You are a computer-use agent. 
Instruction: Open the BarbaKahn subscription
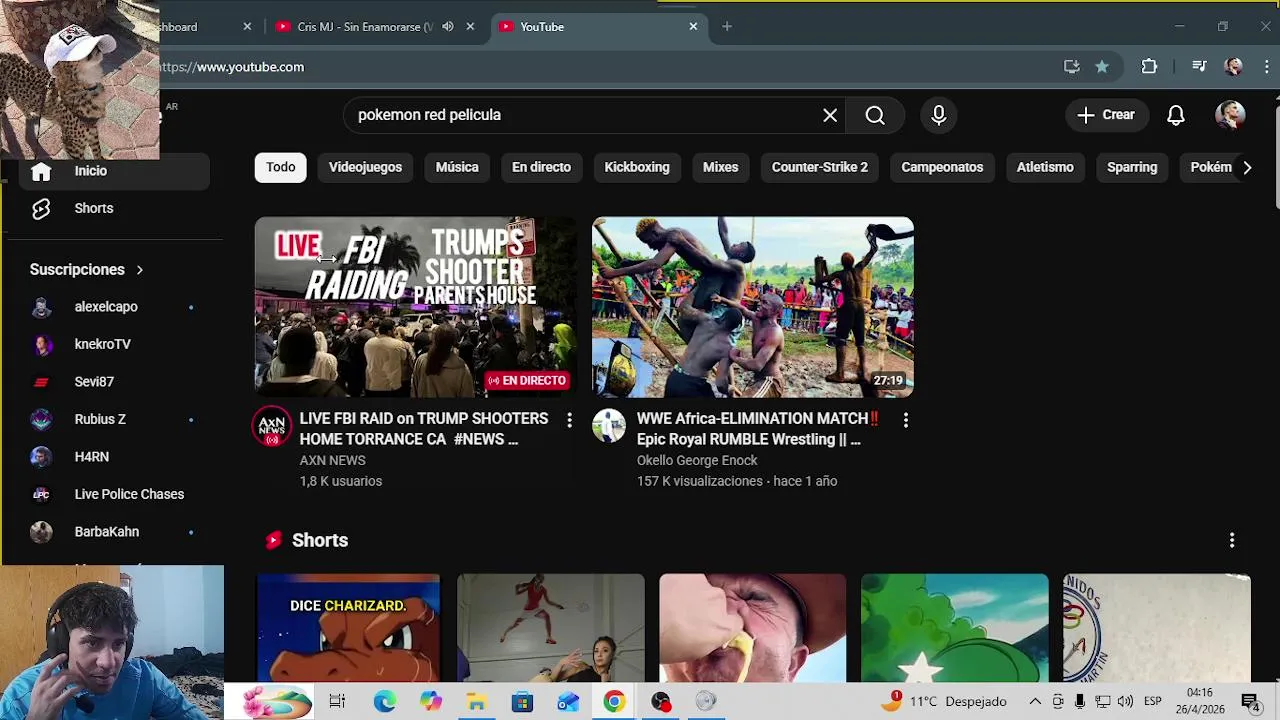[115, 532]
